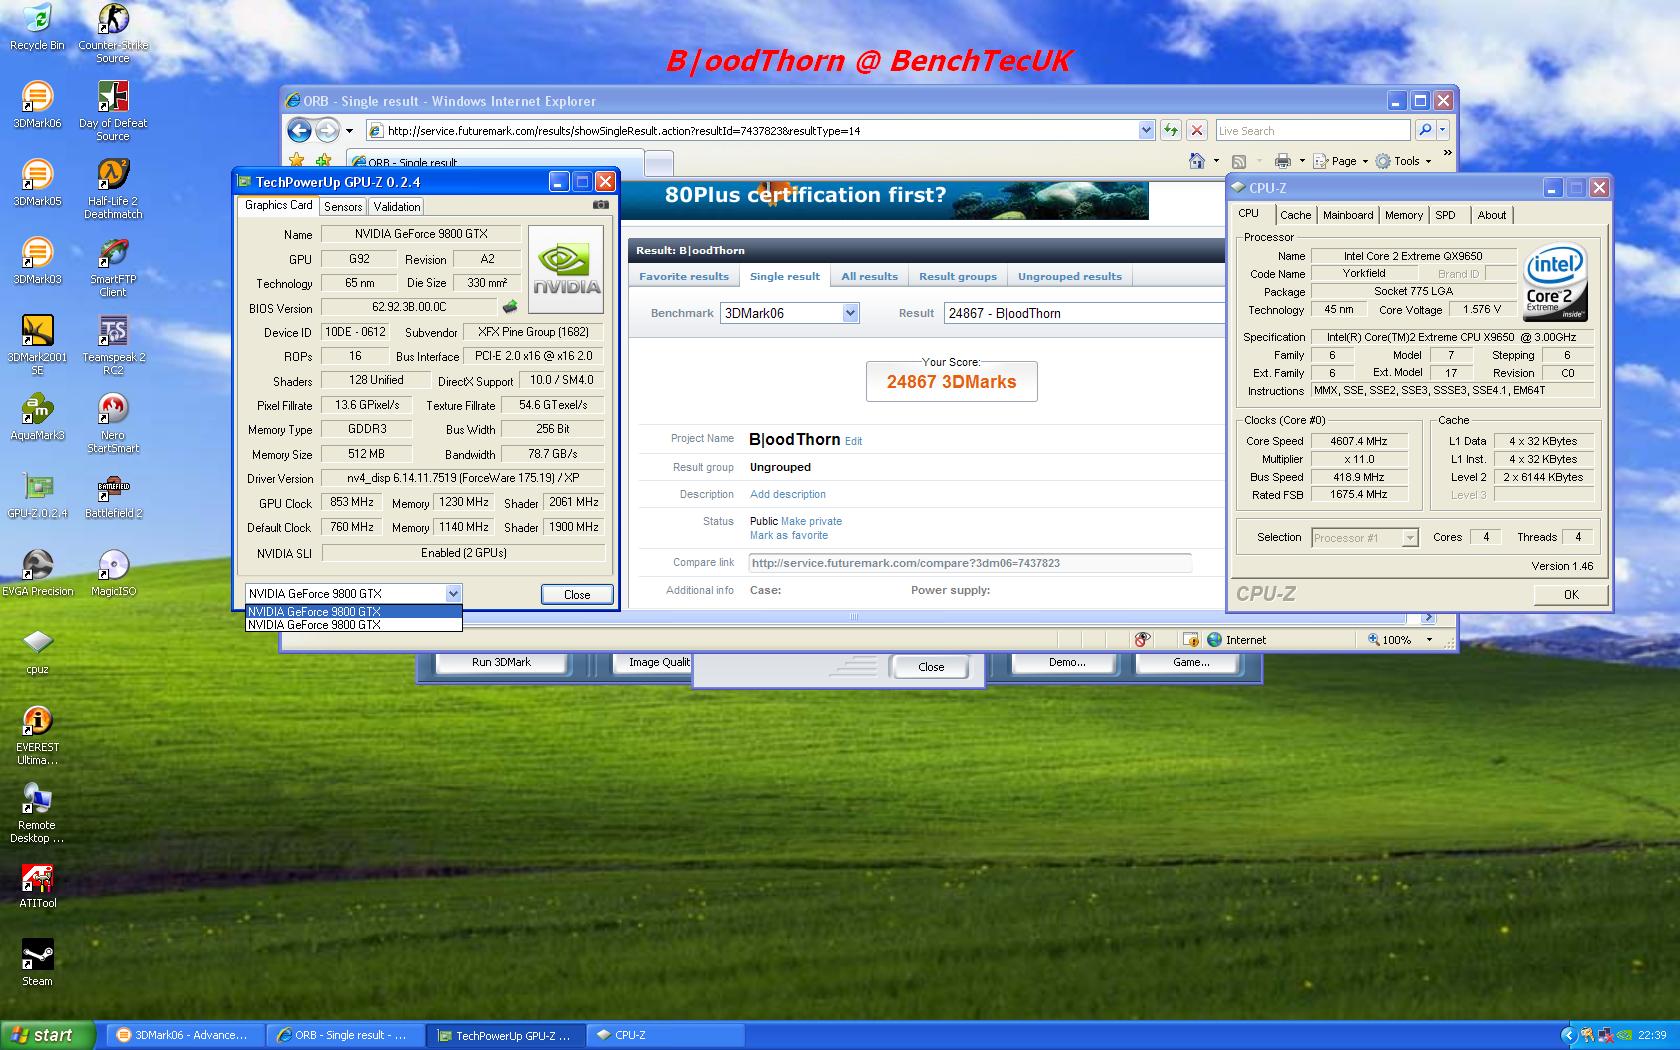The image size is (1680, 1050).
Task: Open the 3DMark03 desktop shortcut
Action: coord(37,260)
